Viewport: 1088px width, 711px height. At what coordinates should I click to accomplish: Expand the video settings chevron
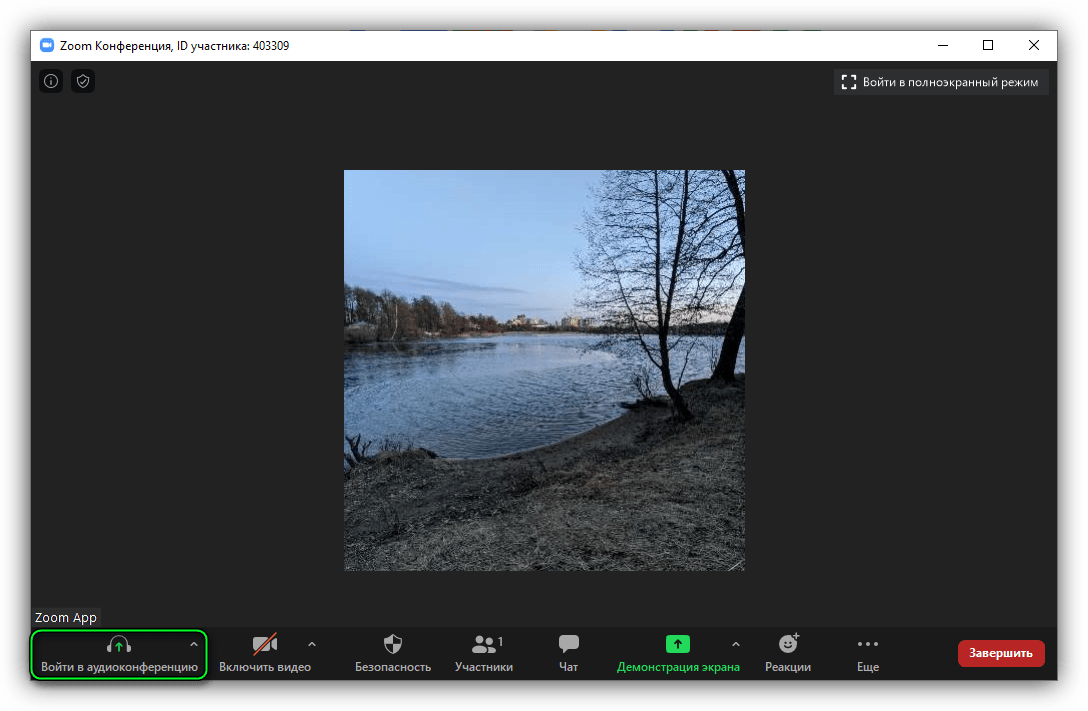(x=312, y=644)
